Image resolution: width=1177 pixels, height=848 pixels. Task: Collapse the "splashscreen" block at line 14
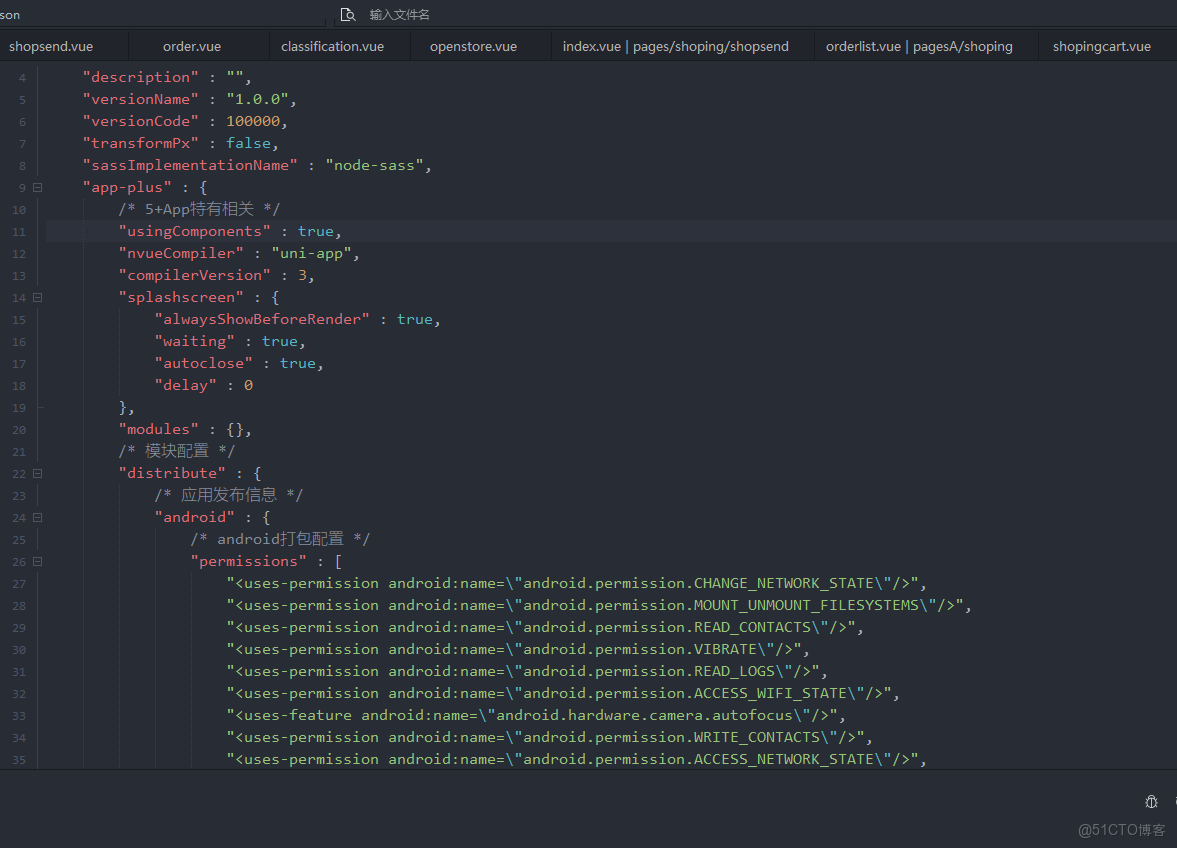point(38,297)
